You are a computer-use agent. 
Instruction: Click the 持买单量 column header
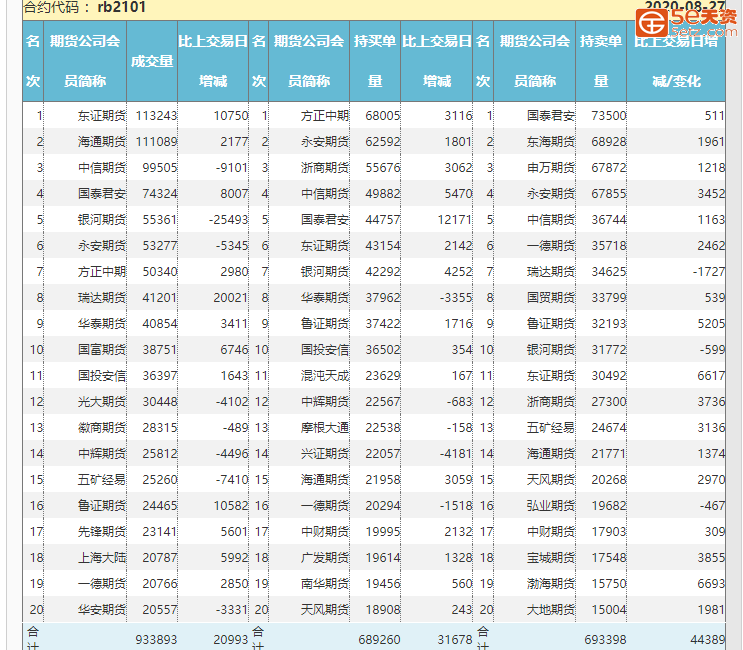pos(375,61)
